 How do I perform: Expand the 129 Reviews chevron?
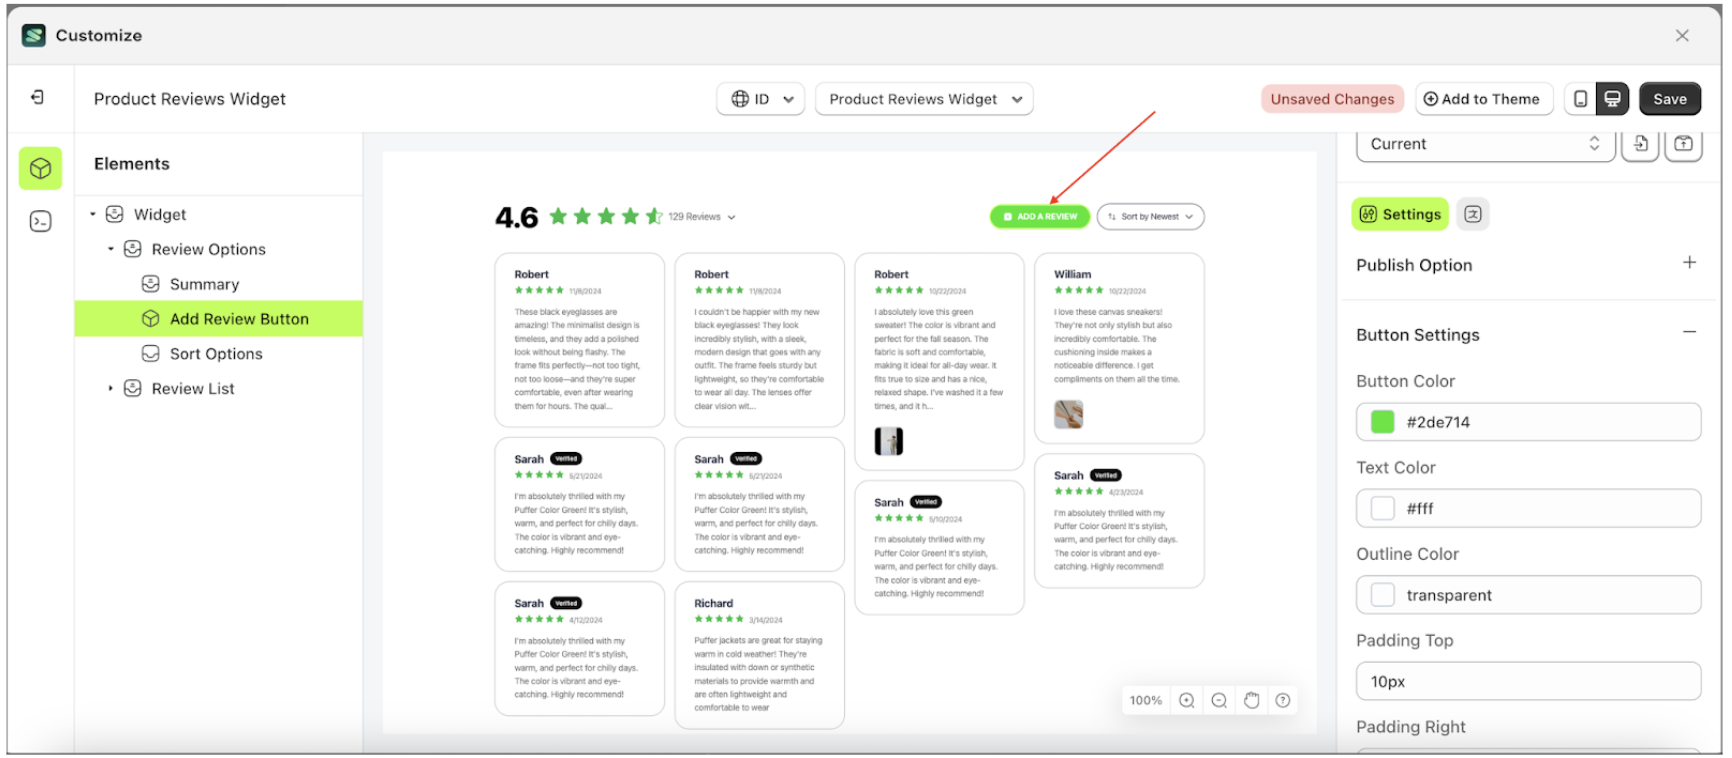pos(731,217)
